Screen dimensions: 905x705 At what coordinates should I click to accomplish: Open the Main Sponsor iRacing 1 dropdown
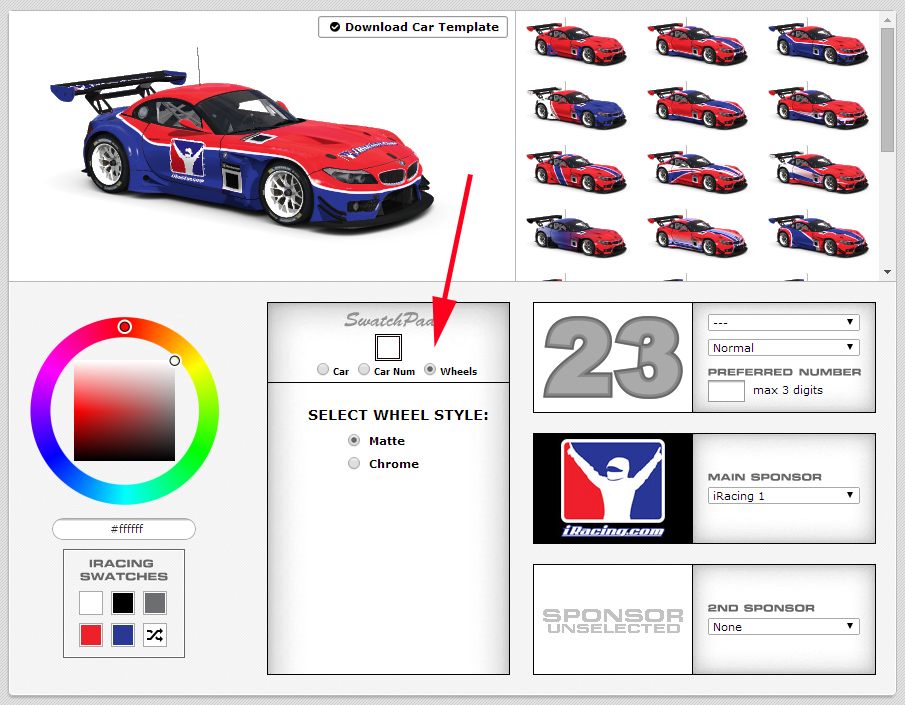(x=783, y=495)
